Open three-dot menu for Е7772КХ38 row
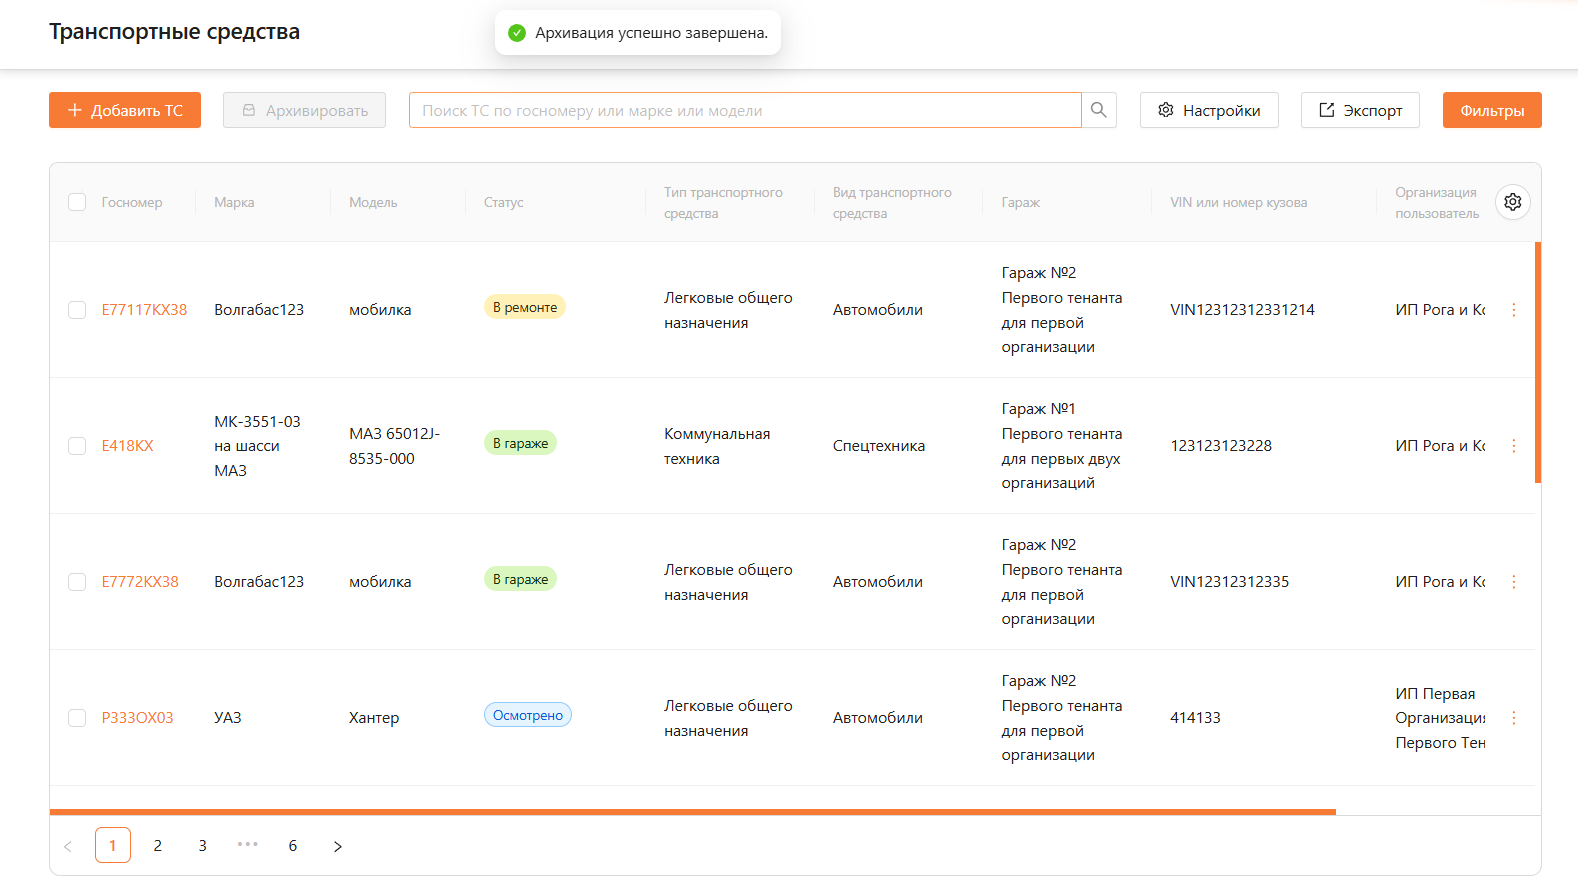This screenshot has height=896, width=1578. (1513, 582)
